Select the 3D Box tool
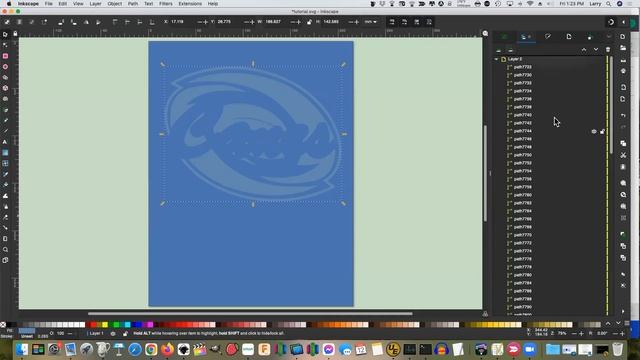The height and width of the screenshot is (360, 640). click(x=5, y=88)
